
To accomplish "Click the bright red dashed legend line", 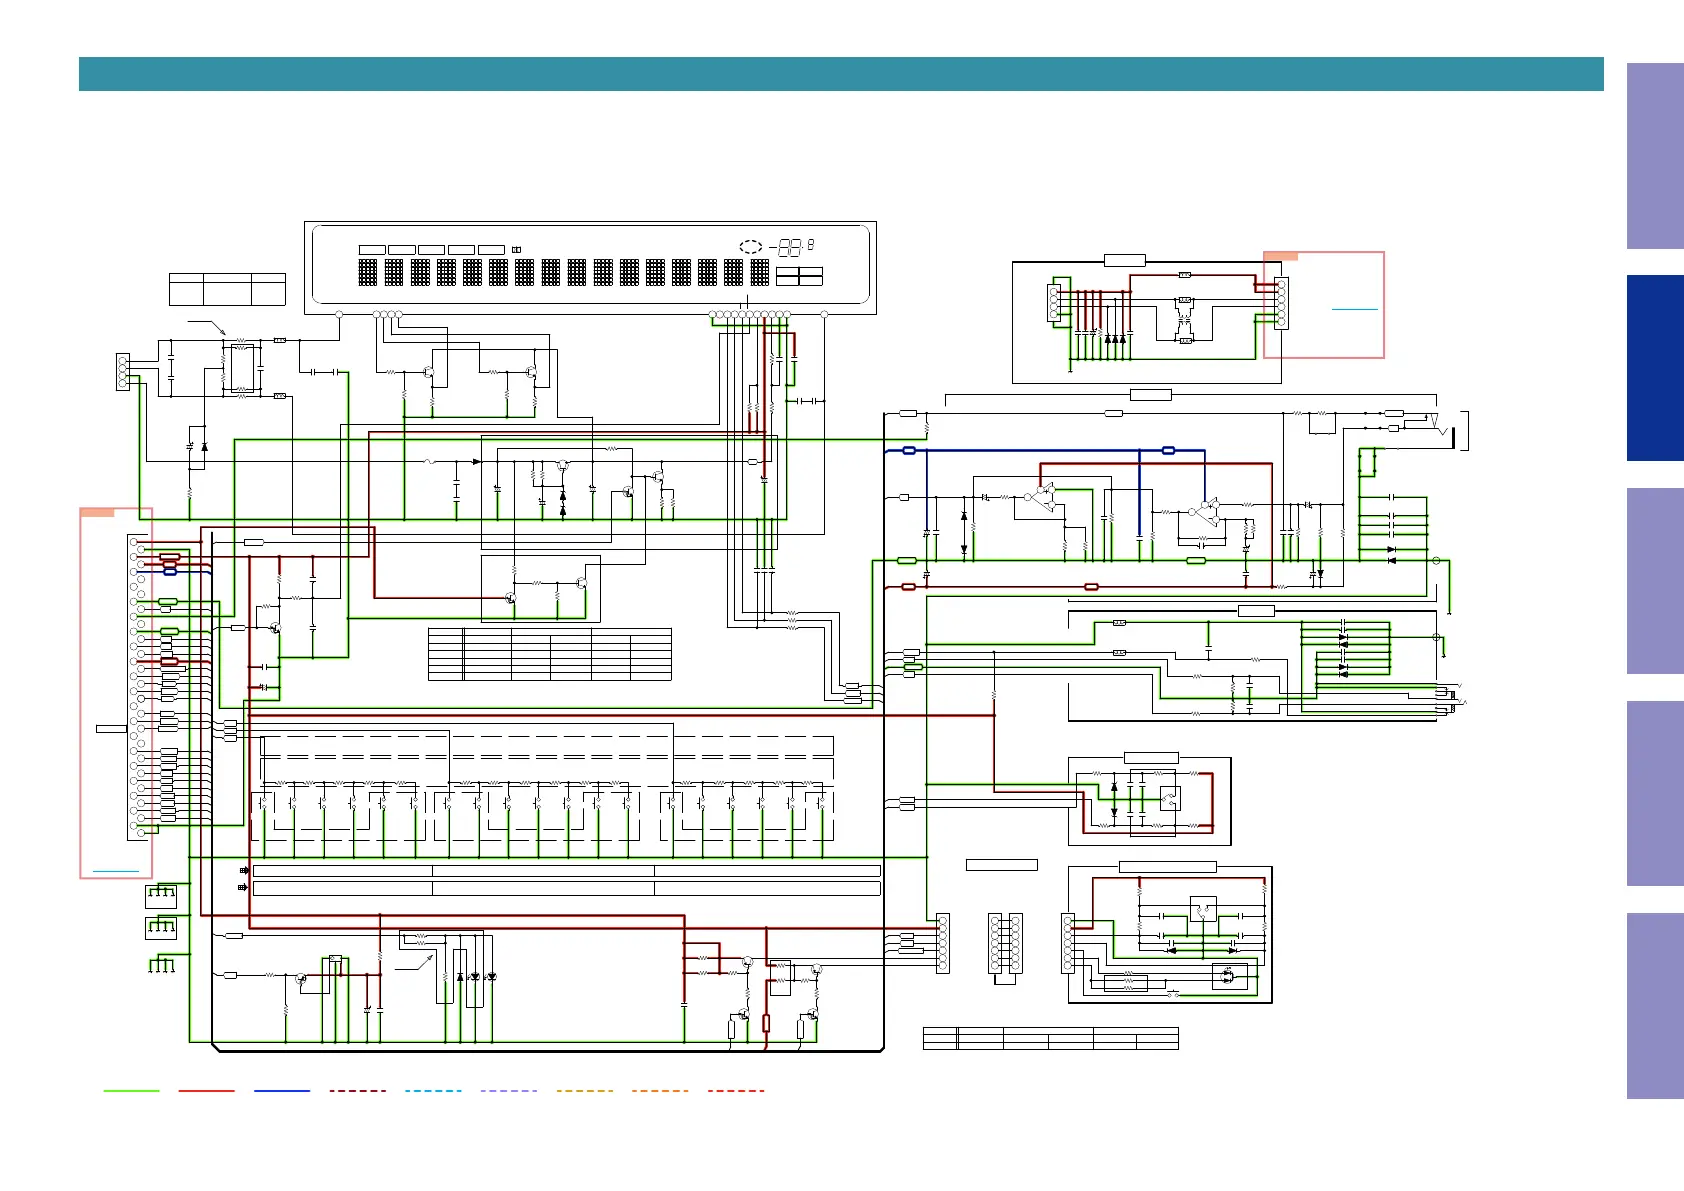I will pos(735,1091).
